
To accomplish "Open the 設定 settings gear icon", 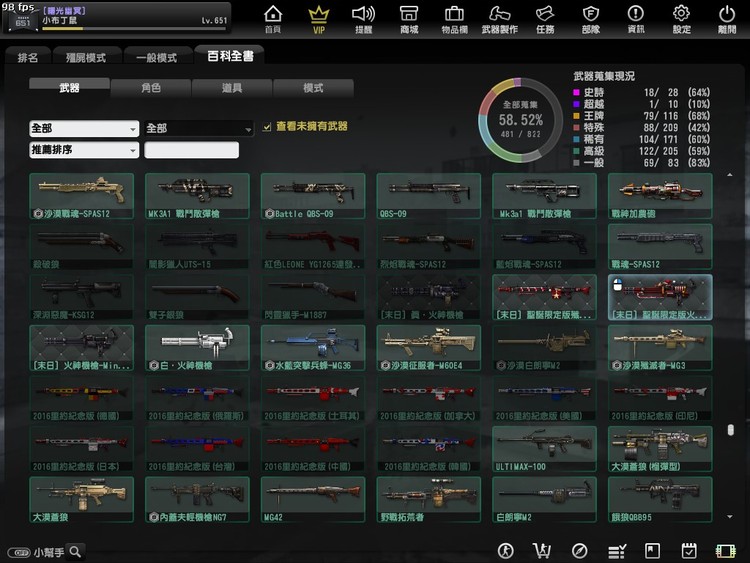I will (681, 19).
